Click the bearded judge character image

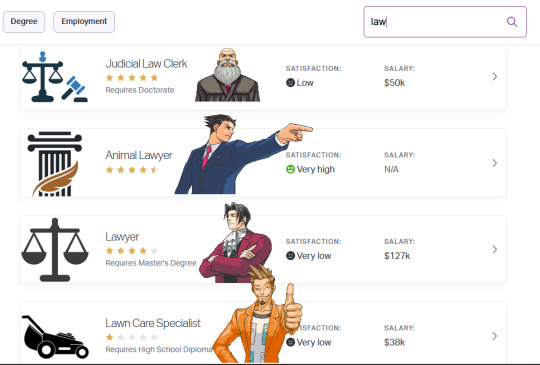[227, 75]
